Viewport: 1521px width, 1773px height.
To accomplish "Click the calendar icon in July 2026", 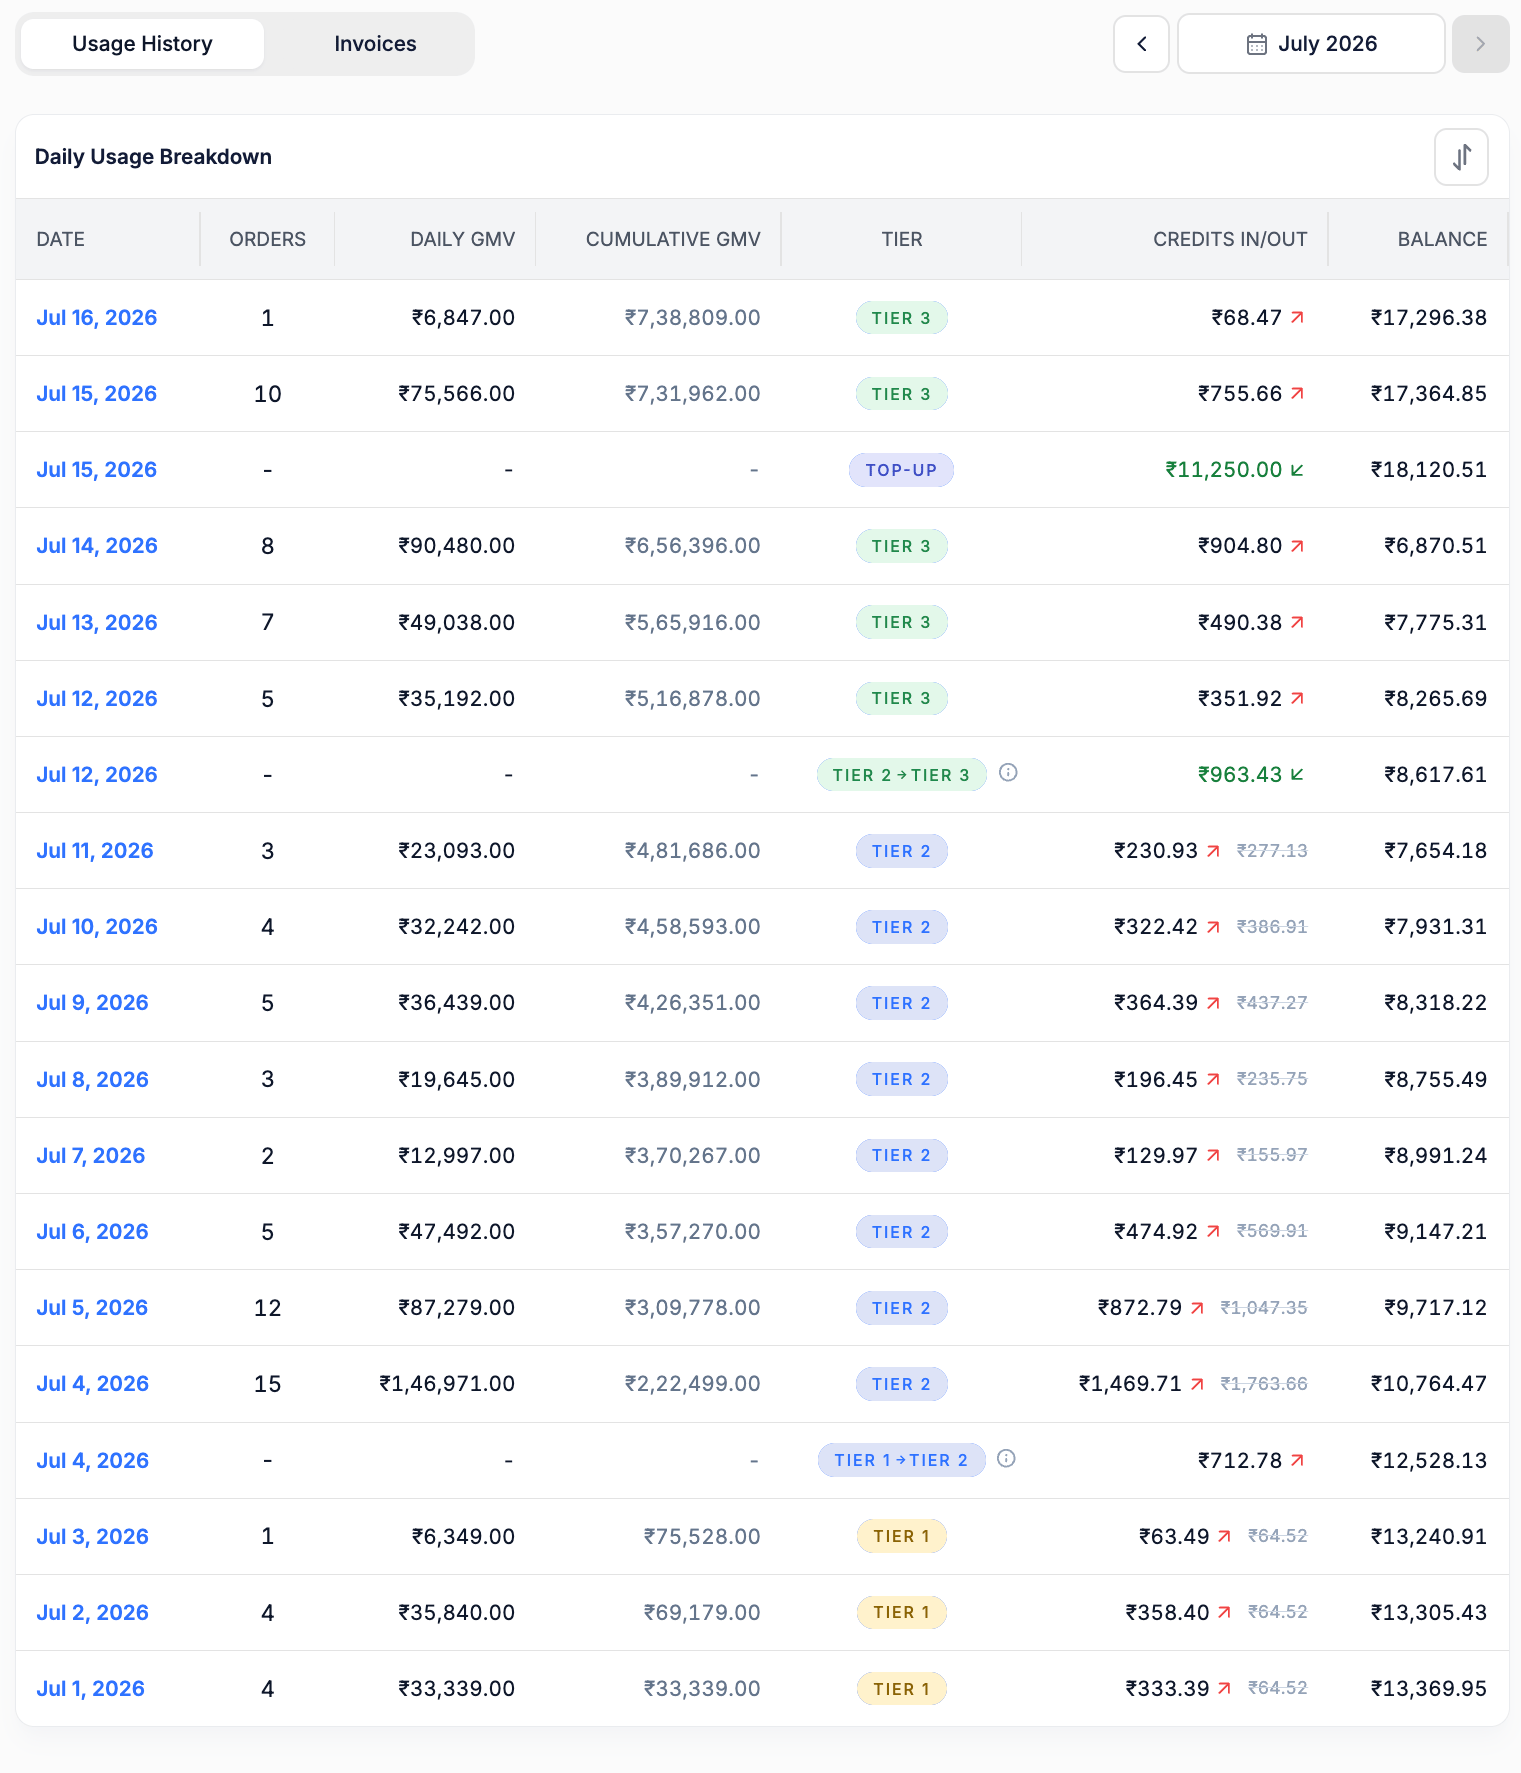I will tap(1256, 44).
